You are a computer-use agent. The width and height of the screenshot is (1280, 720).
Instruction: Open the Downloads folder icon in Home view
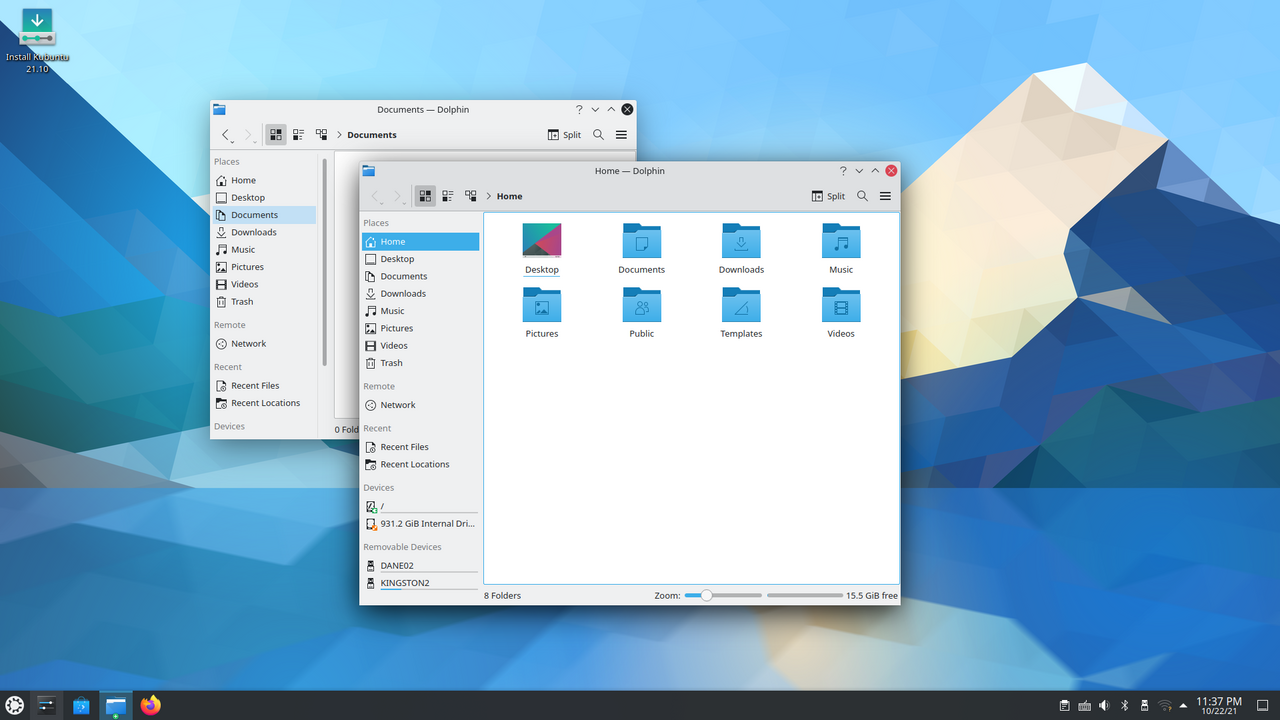pyautogui.click(x=741, y=249)
